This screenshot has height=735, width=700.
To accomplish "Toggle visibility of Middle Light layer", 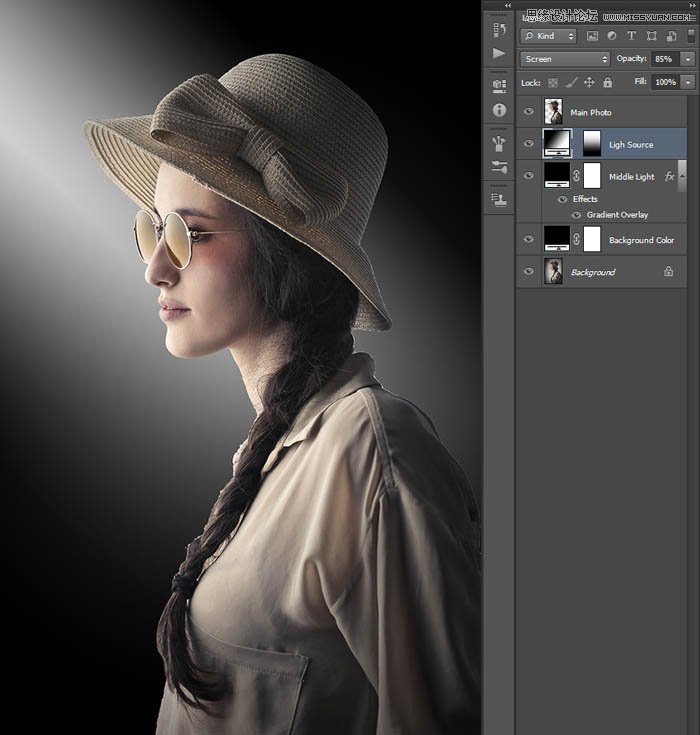I will (529, 176).
